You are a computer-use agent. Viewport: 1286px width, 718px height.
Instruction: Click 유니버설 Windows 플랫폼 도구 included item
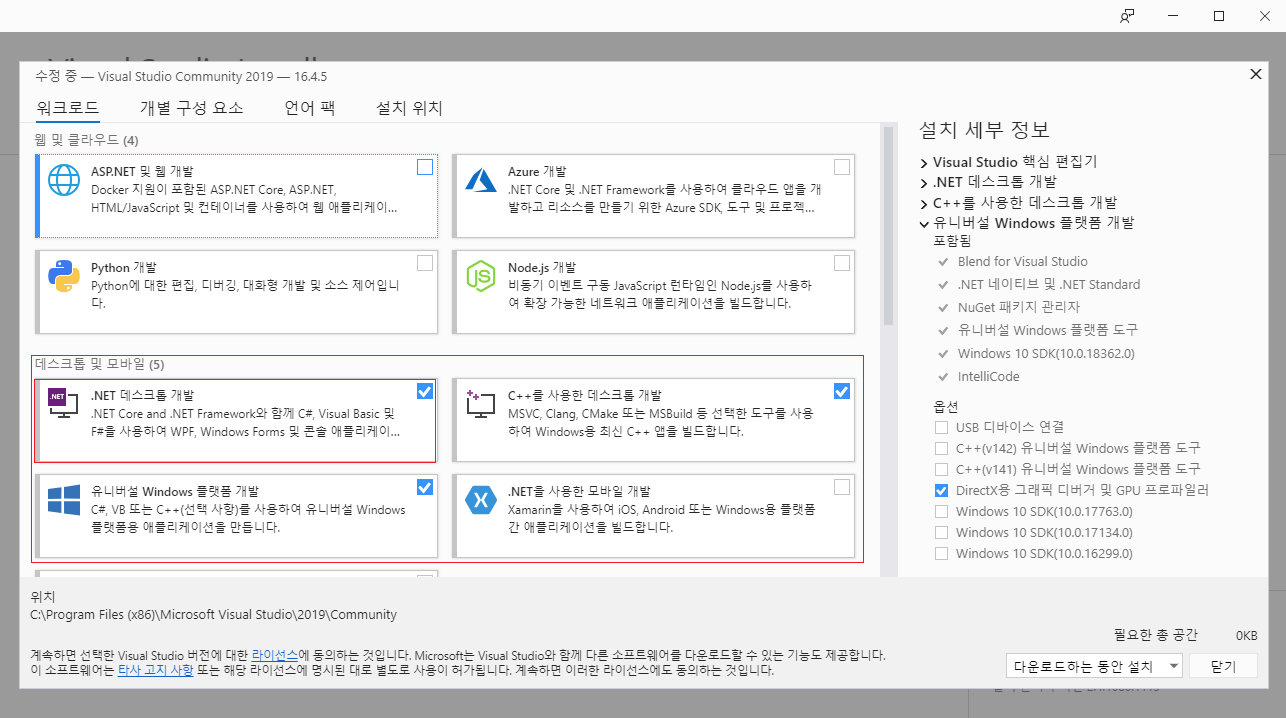tap(1048, 330)
